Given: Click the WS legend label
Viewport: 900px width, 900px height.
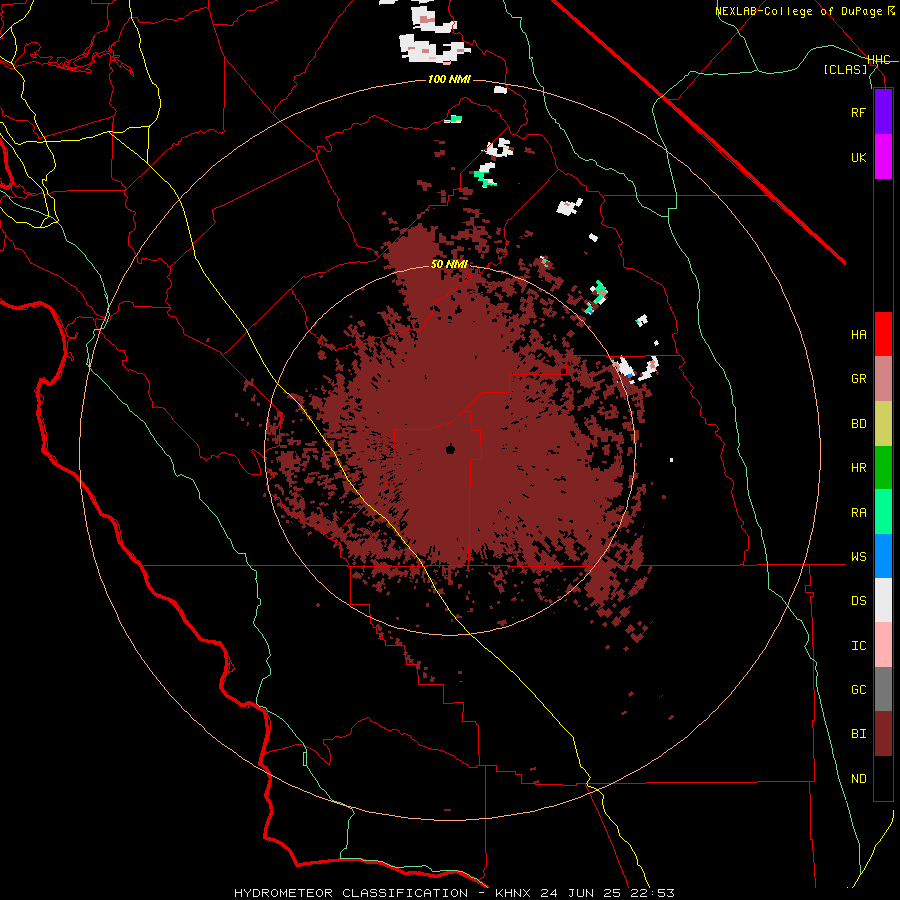Looking at the screenshot, I should 858,557.
